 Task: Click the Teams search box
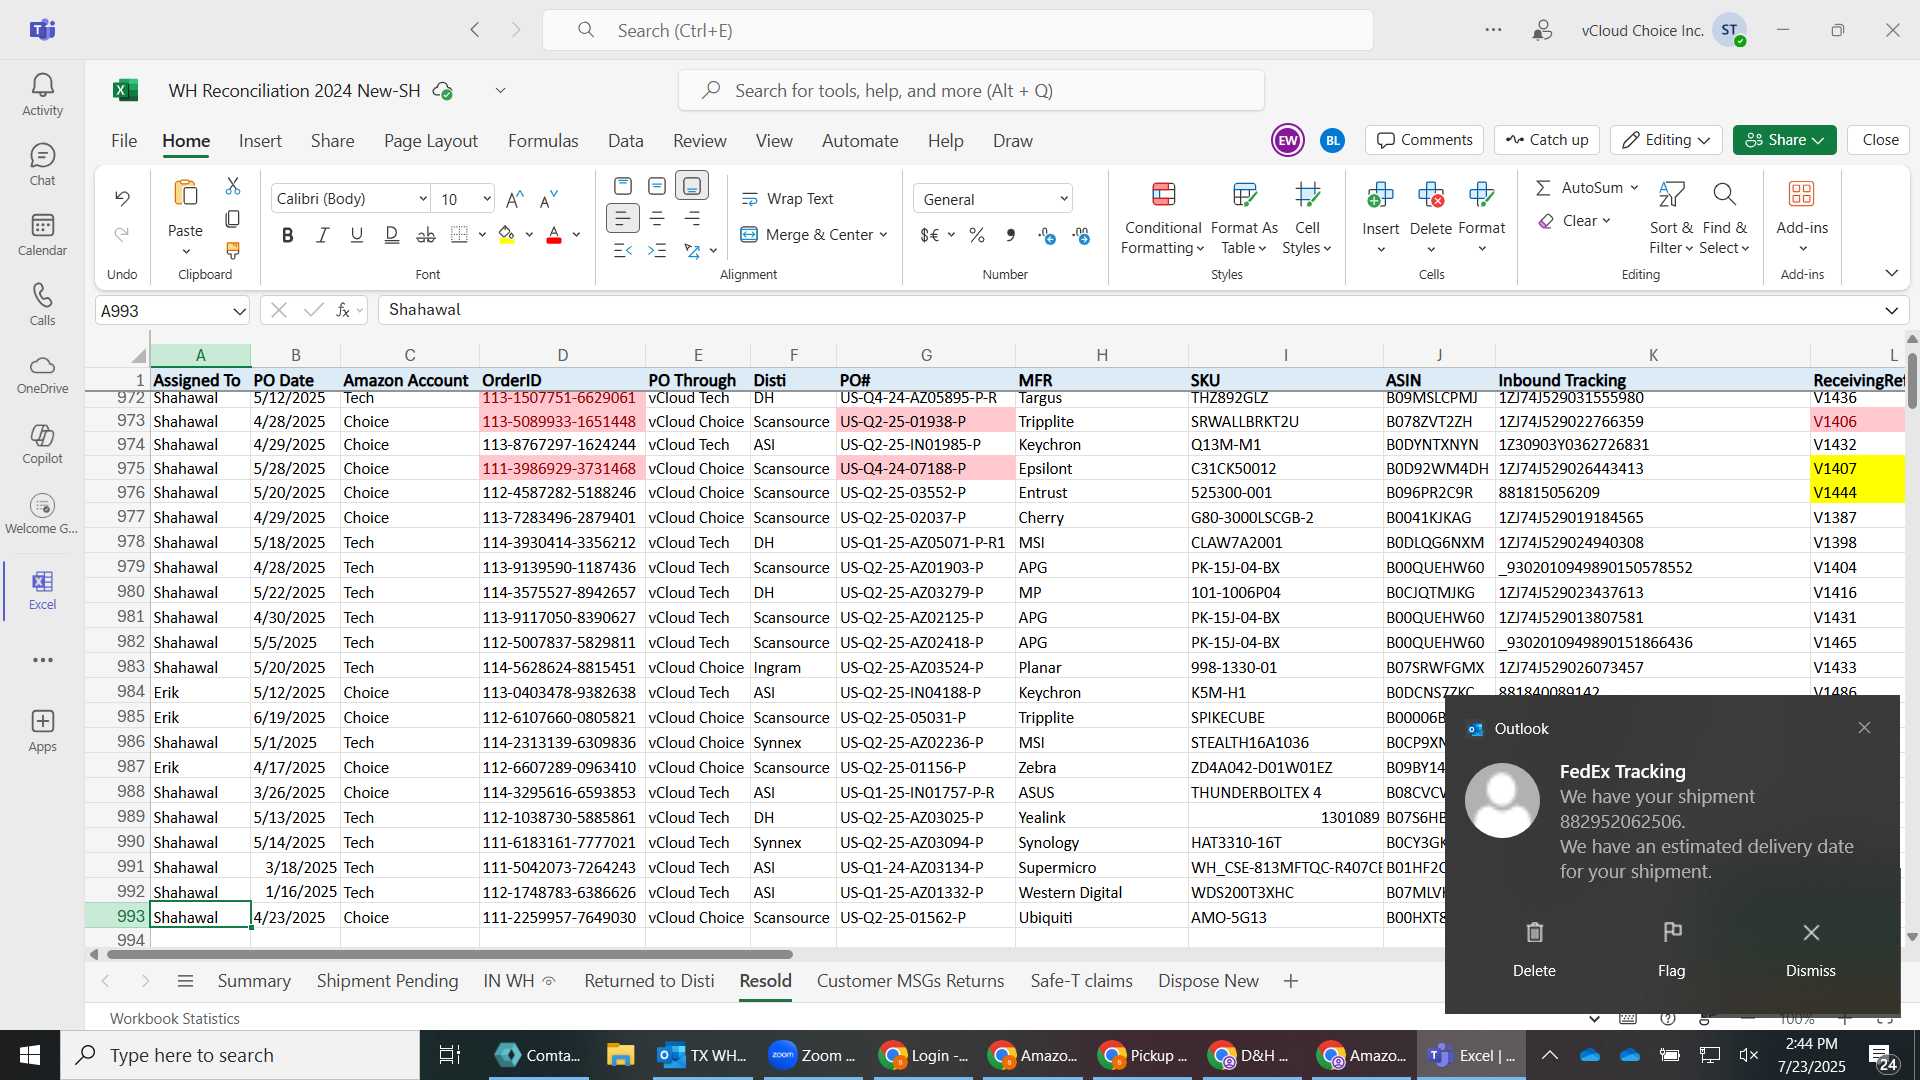click(957, 30)
